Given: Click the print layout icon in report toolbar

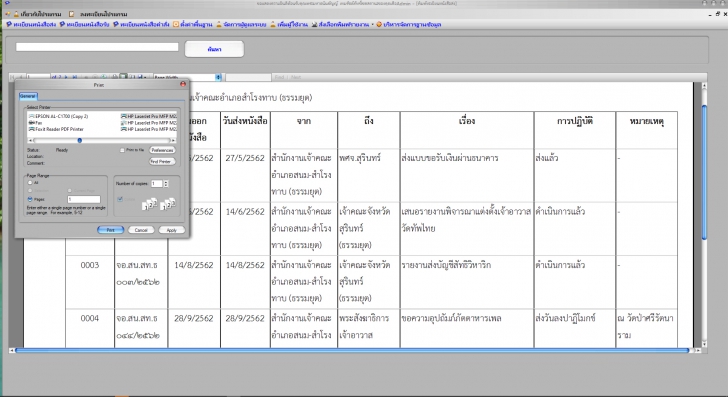Looking at the screenshot, I should click(124, 77).
